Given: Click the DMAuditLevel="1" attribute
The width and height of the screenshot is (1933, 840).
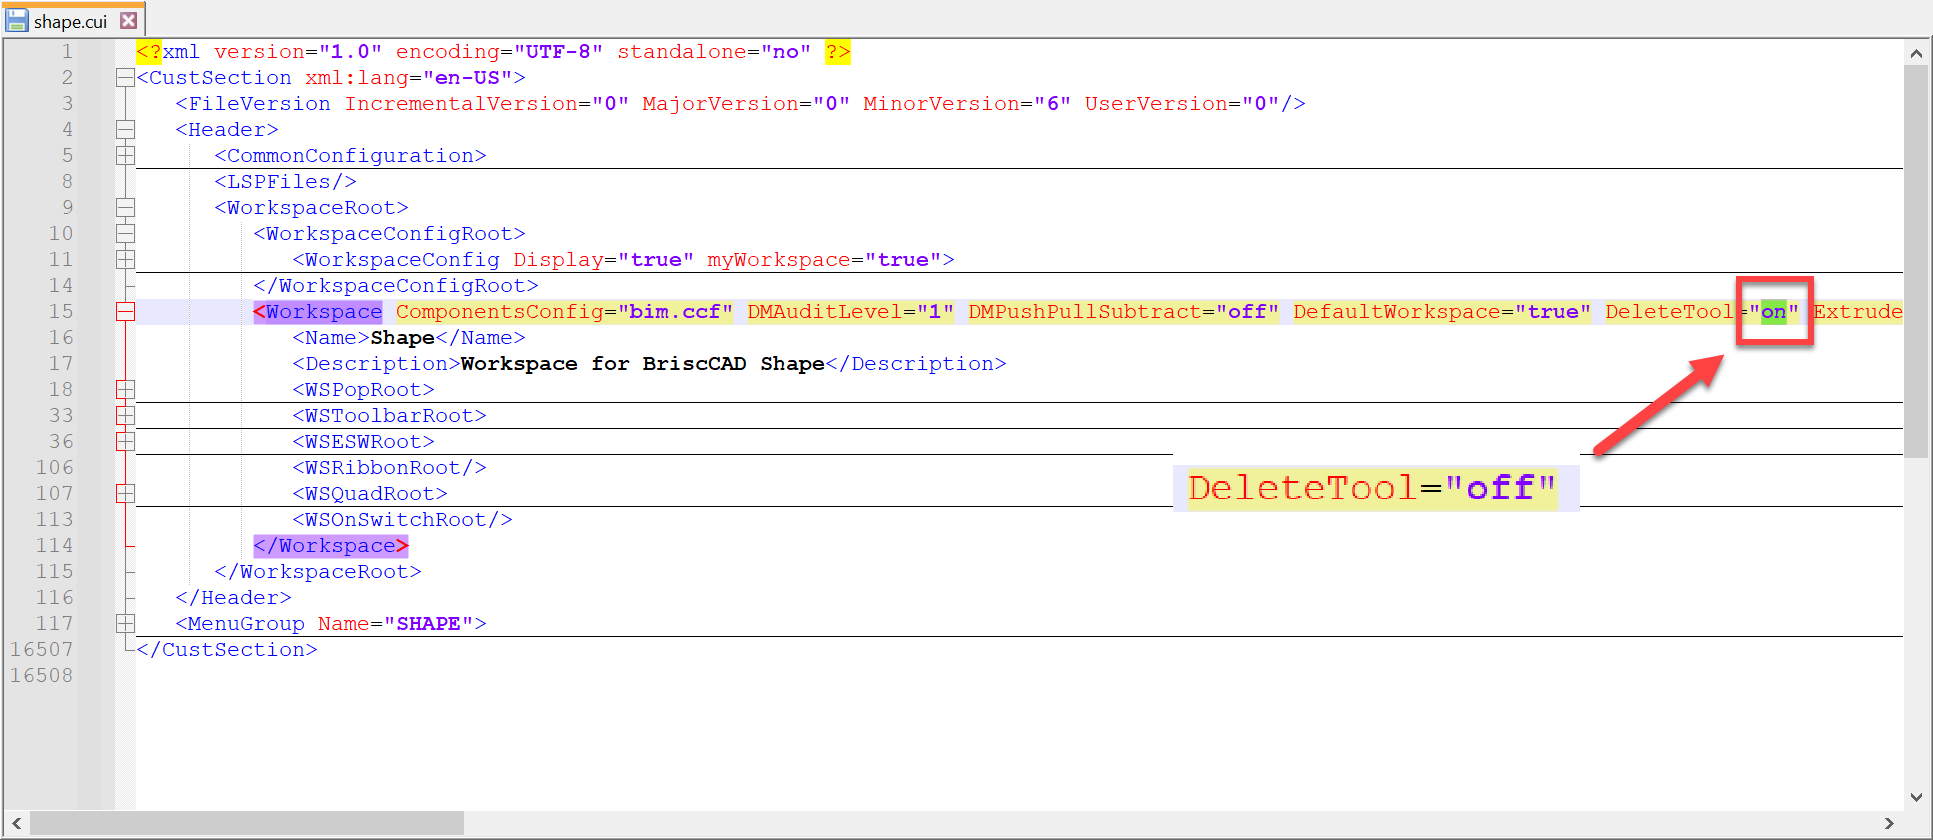Looking at the screenshot, I should [850, 312].
